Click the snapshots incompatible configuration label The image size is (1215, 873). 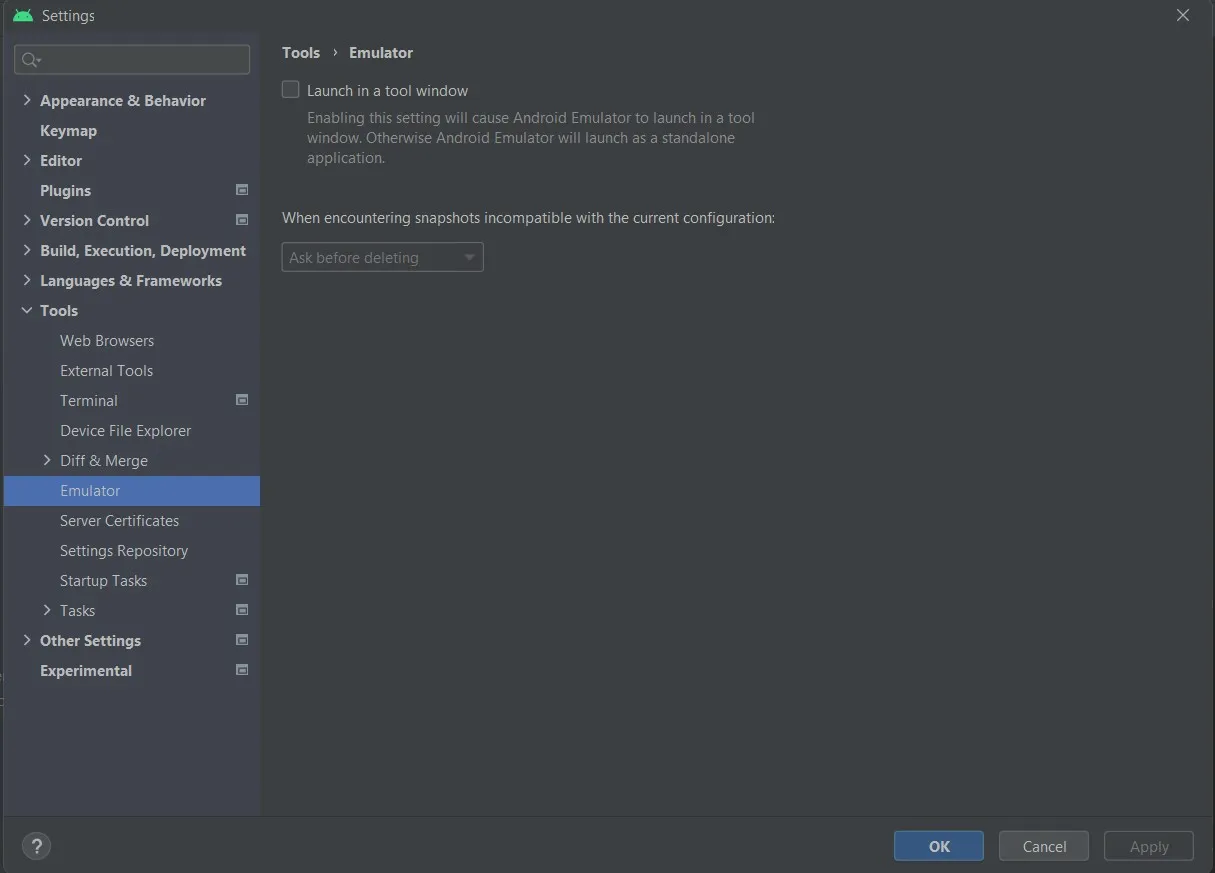coord(528,217)
